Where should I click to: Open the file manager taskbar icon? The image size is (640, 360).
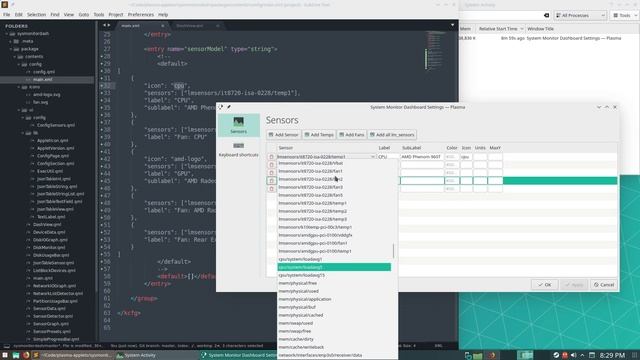[x=16, y=355]
